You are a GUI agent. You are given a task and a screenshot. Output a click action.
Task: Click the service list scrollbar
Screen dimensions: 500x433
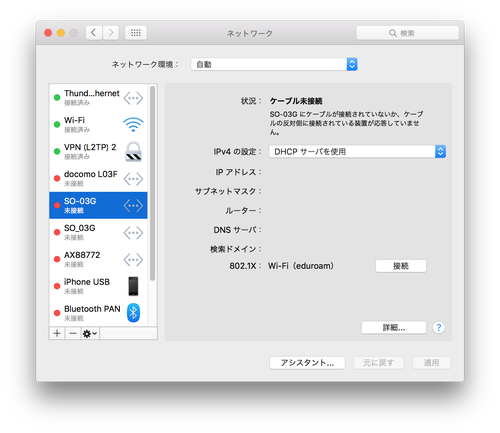[x=152, y=183]
